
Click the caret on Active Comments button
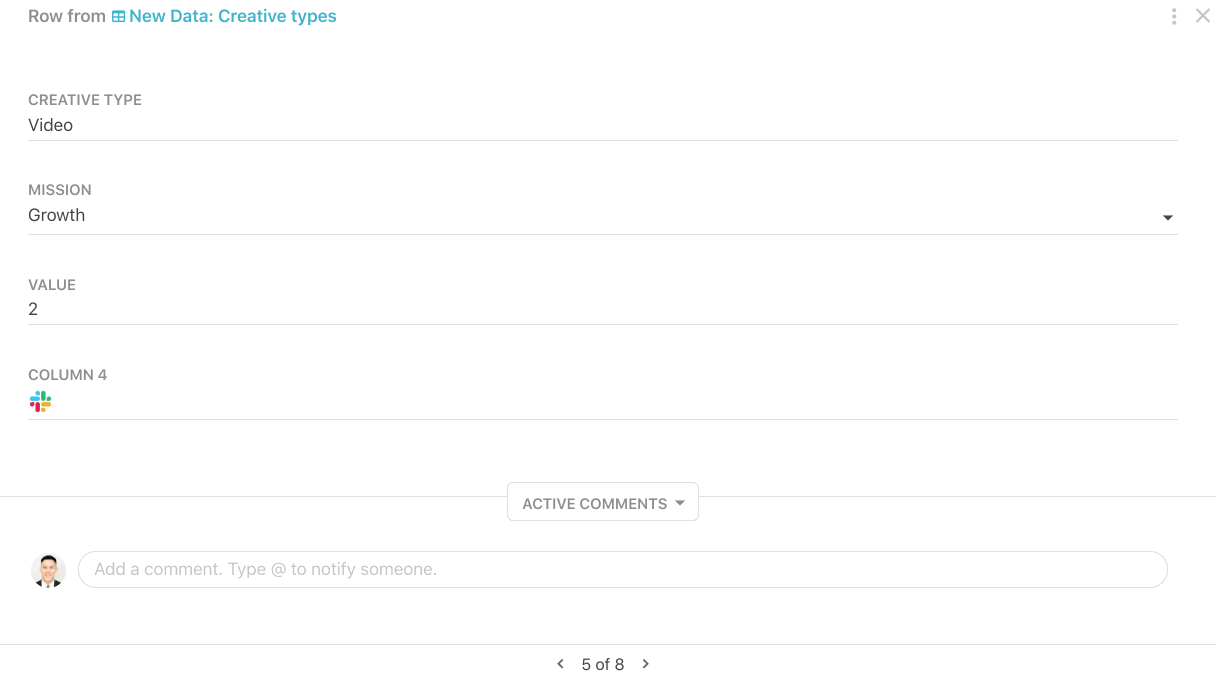[x=680, y=503]
